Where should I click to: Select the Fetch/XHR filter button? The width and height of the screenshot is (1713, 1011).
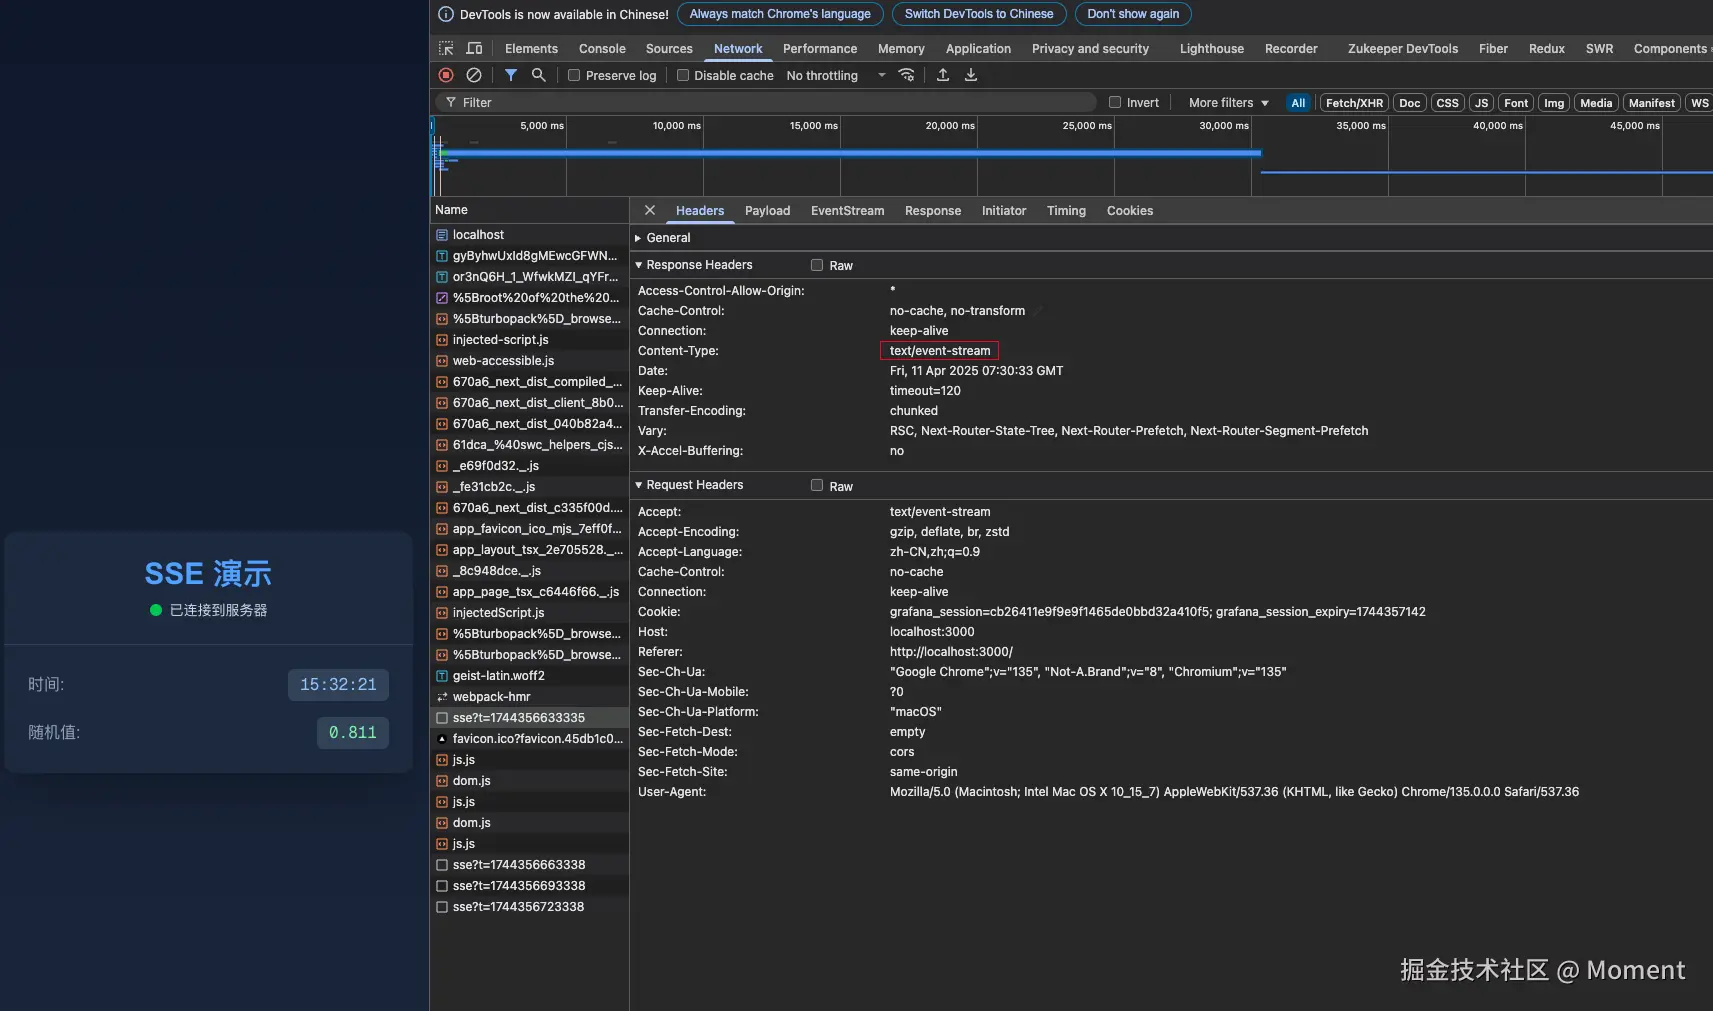pyautogui.click(x=1354, y=103)
